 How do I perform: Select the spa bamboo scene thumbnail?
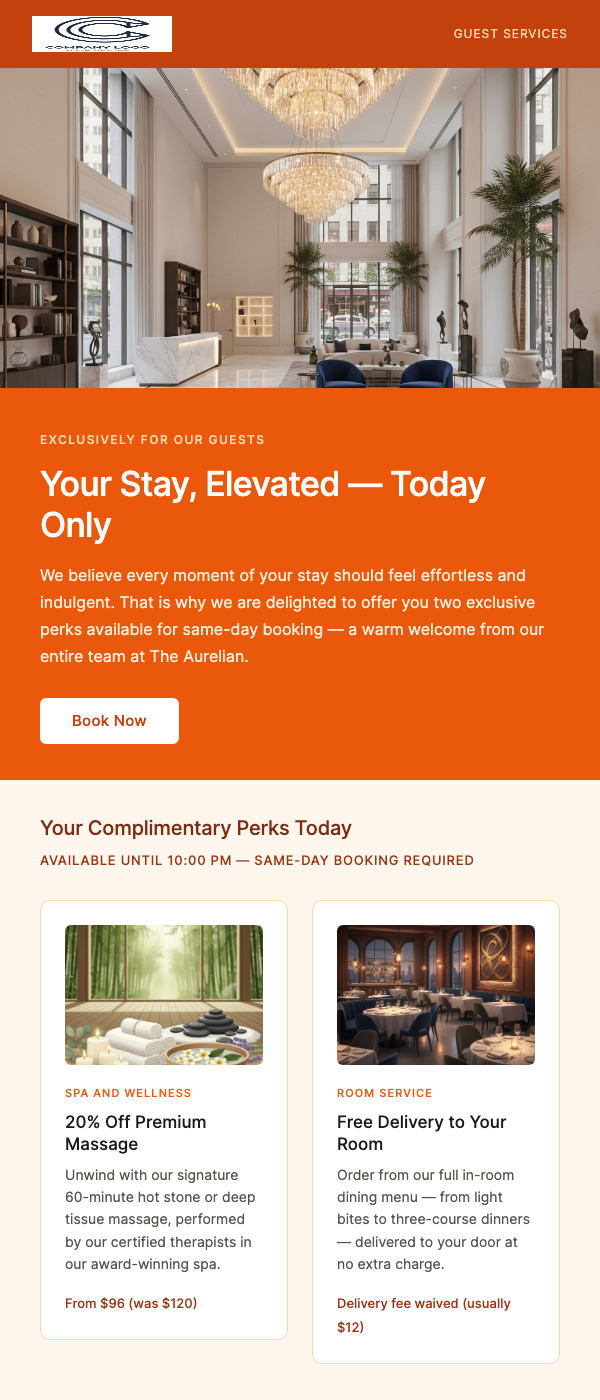point(164,994)
